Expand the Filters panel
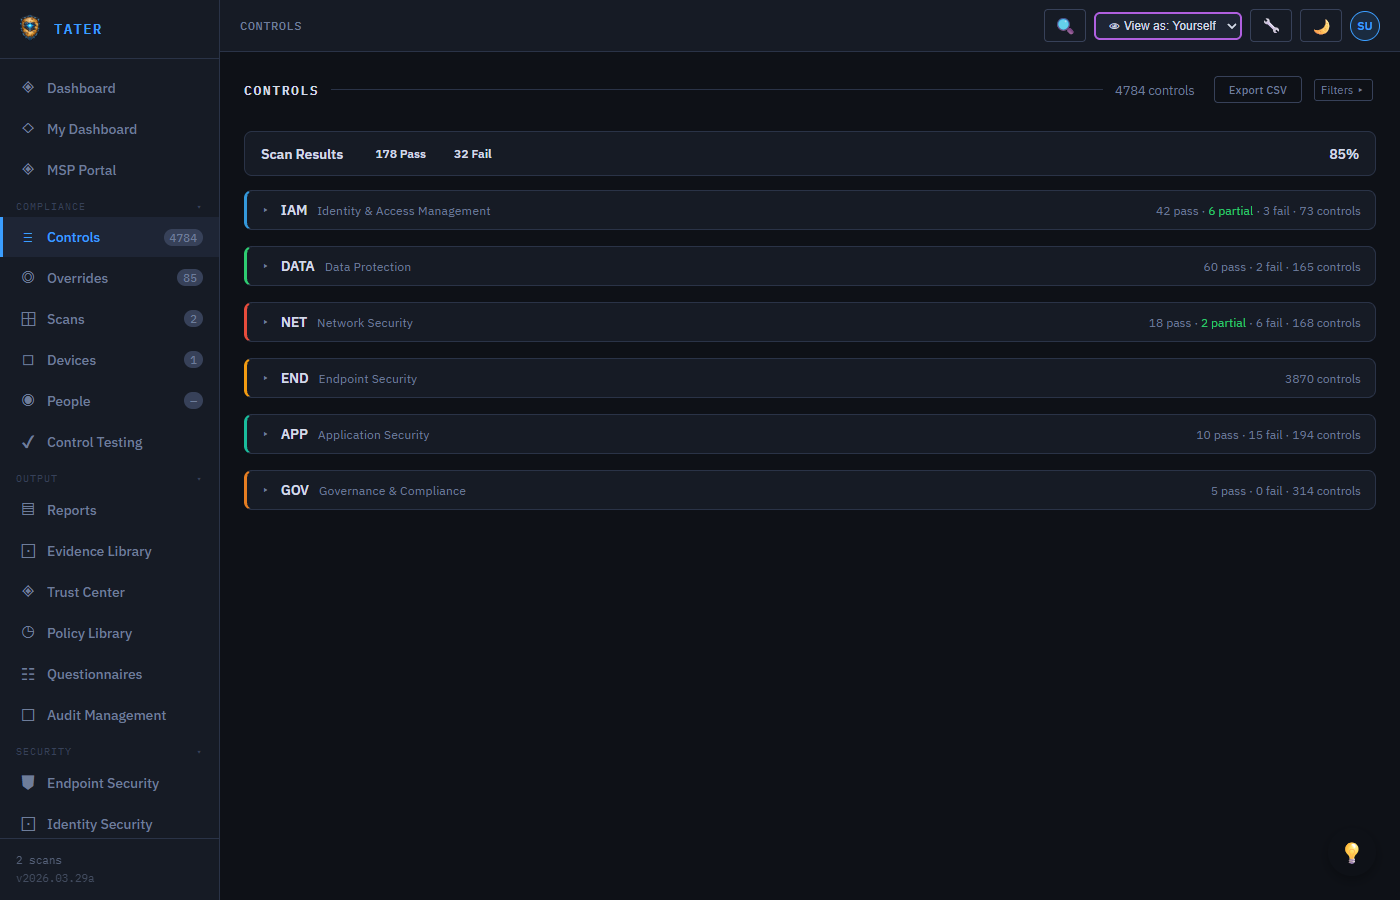Image resolution: width=1400 pixels, height=900 pixels. click(x=1343, y=90)
